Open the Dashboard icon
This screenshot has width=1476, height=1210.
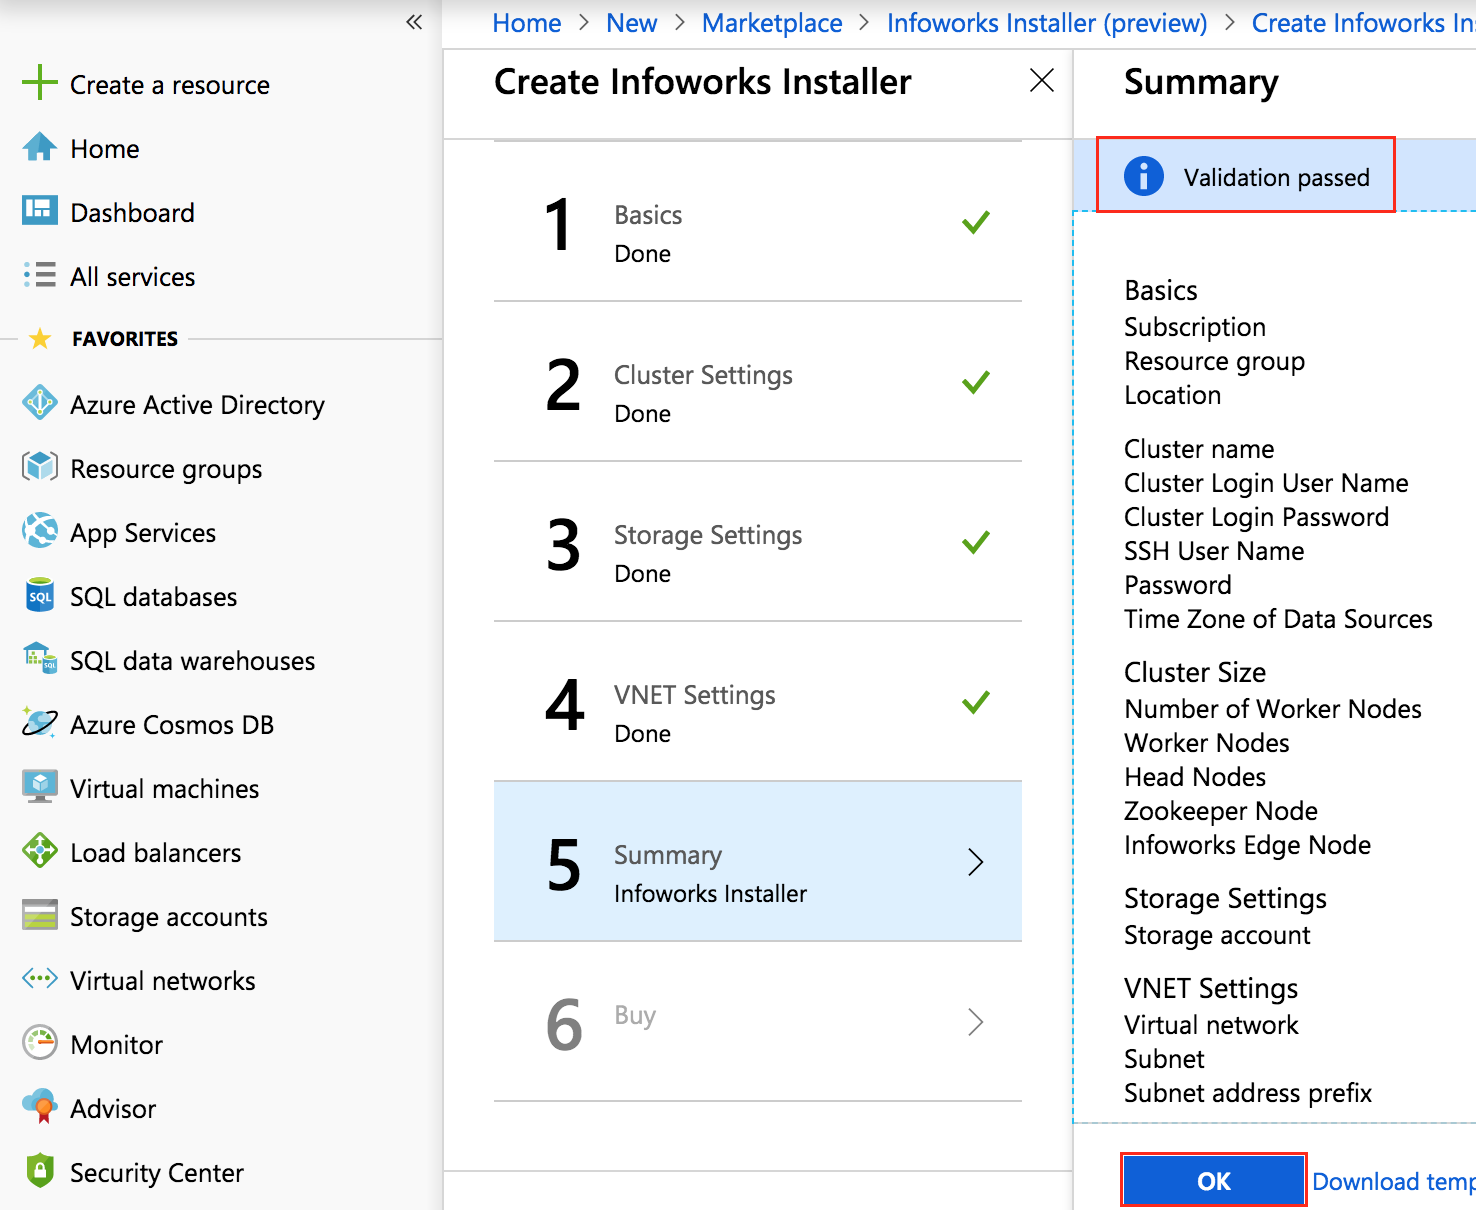click(x=40, y=210)
